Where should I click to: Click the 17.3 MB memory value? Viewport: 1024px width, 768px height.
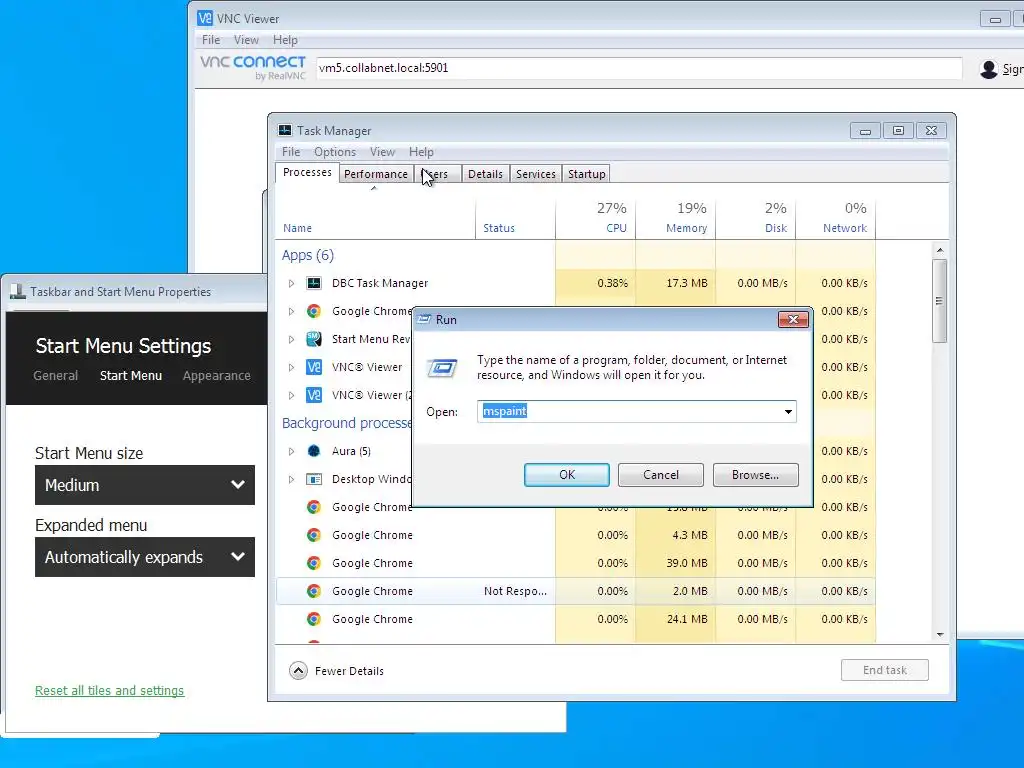pos(687,283)
